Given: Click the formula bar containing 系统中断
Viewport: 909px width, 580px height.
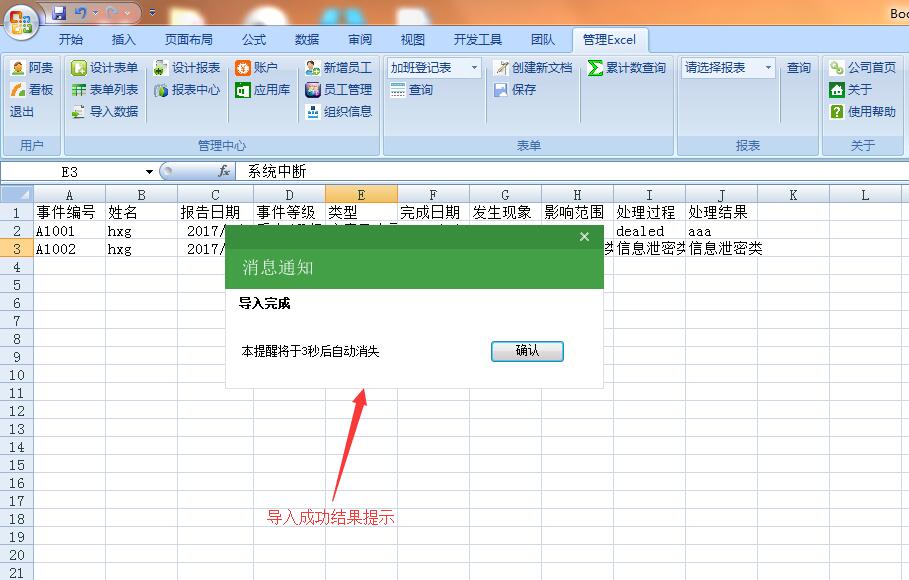Looking at the screenshot, I should pos(571,171).
